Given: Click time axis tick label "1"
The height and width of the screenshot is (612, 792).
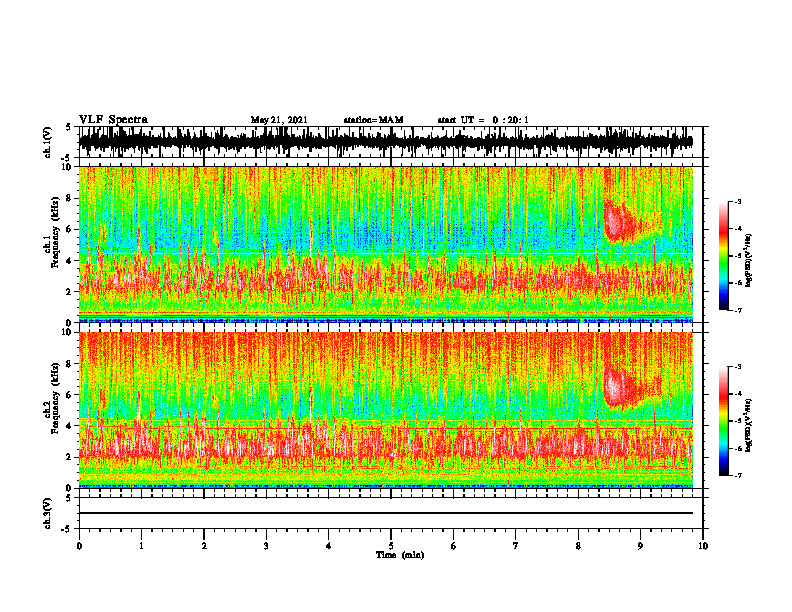Looking at the screenshot, I should 141,546.
